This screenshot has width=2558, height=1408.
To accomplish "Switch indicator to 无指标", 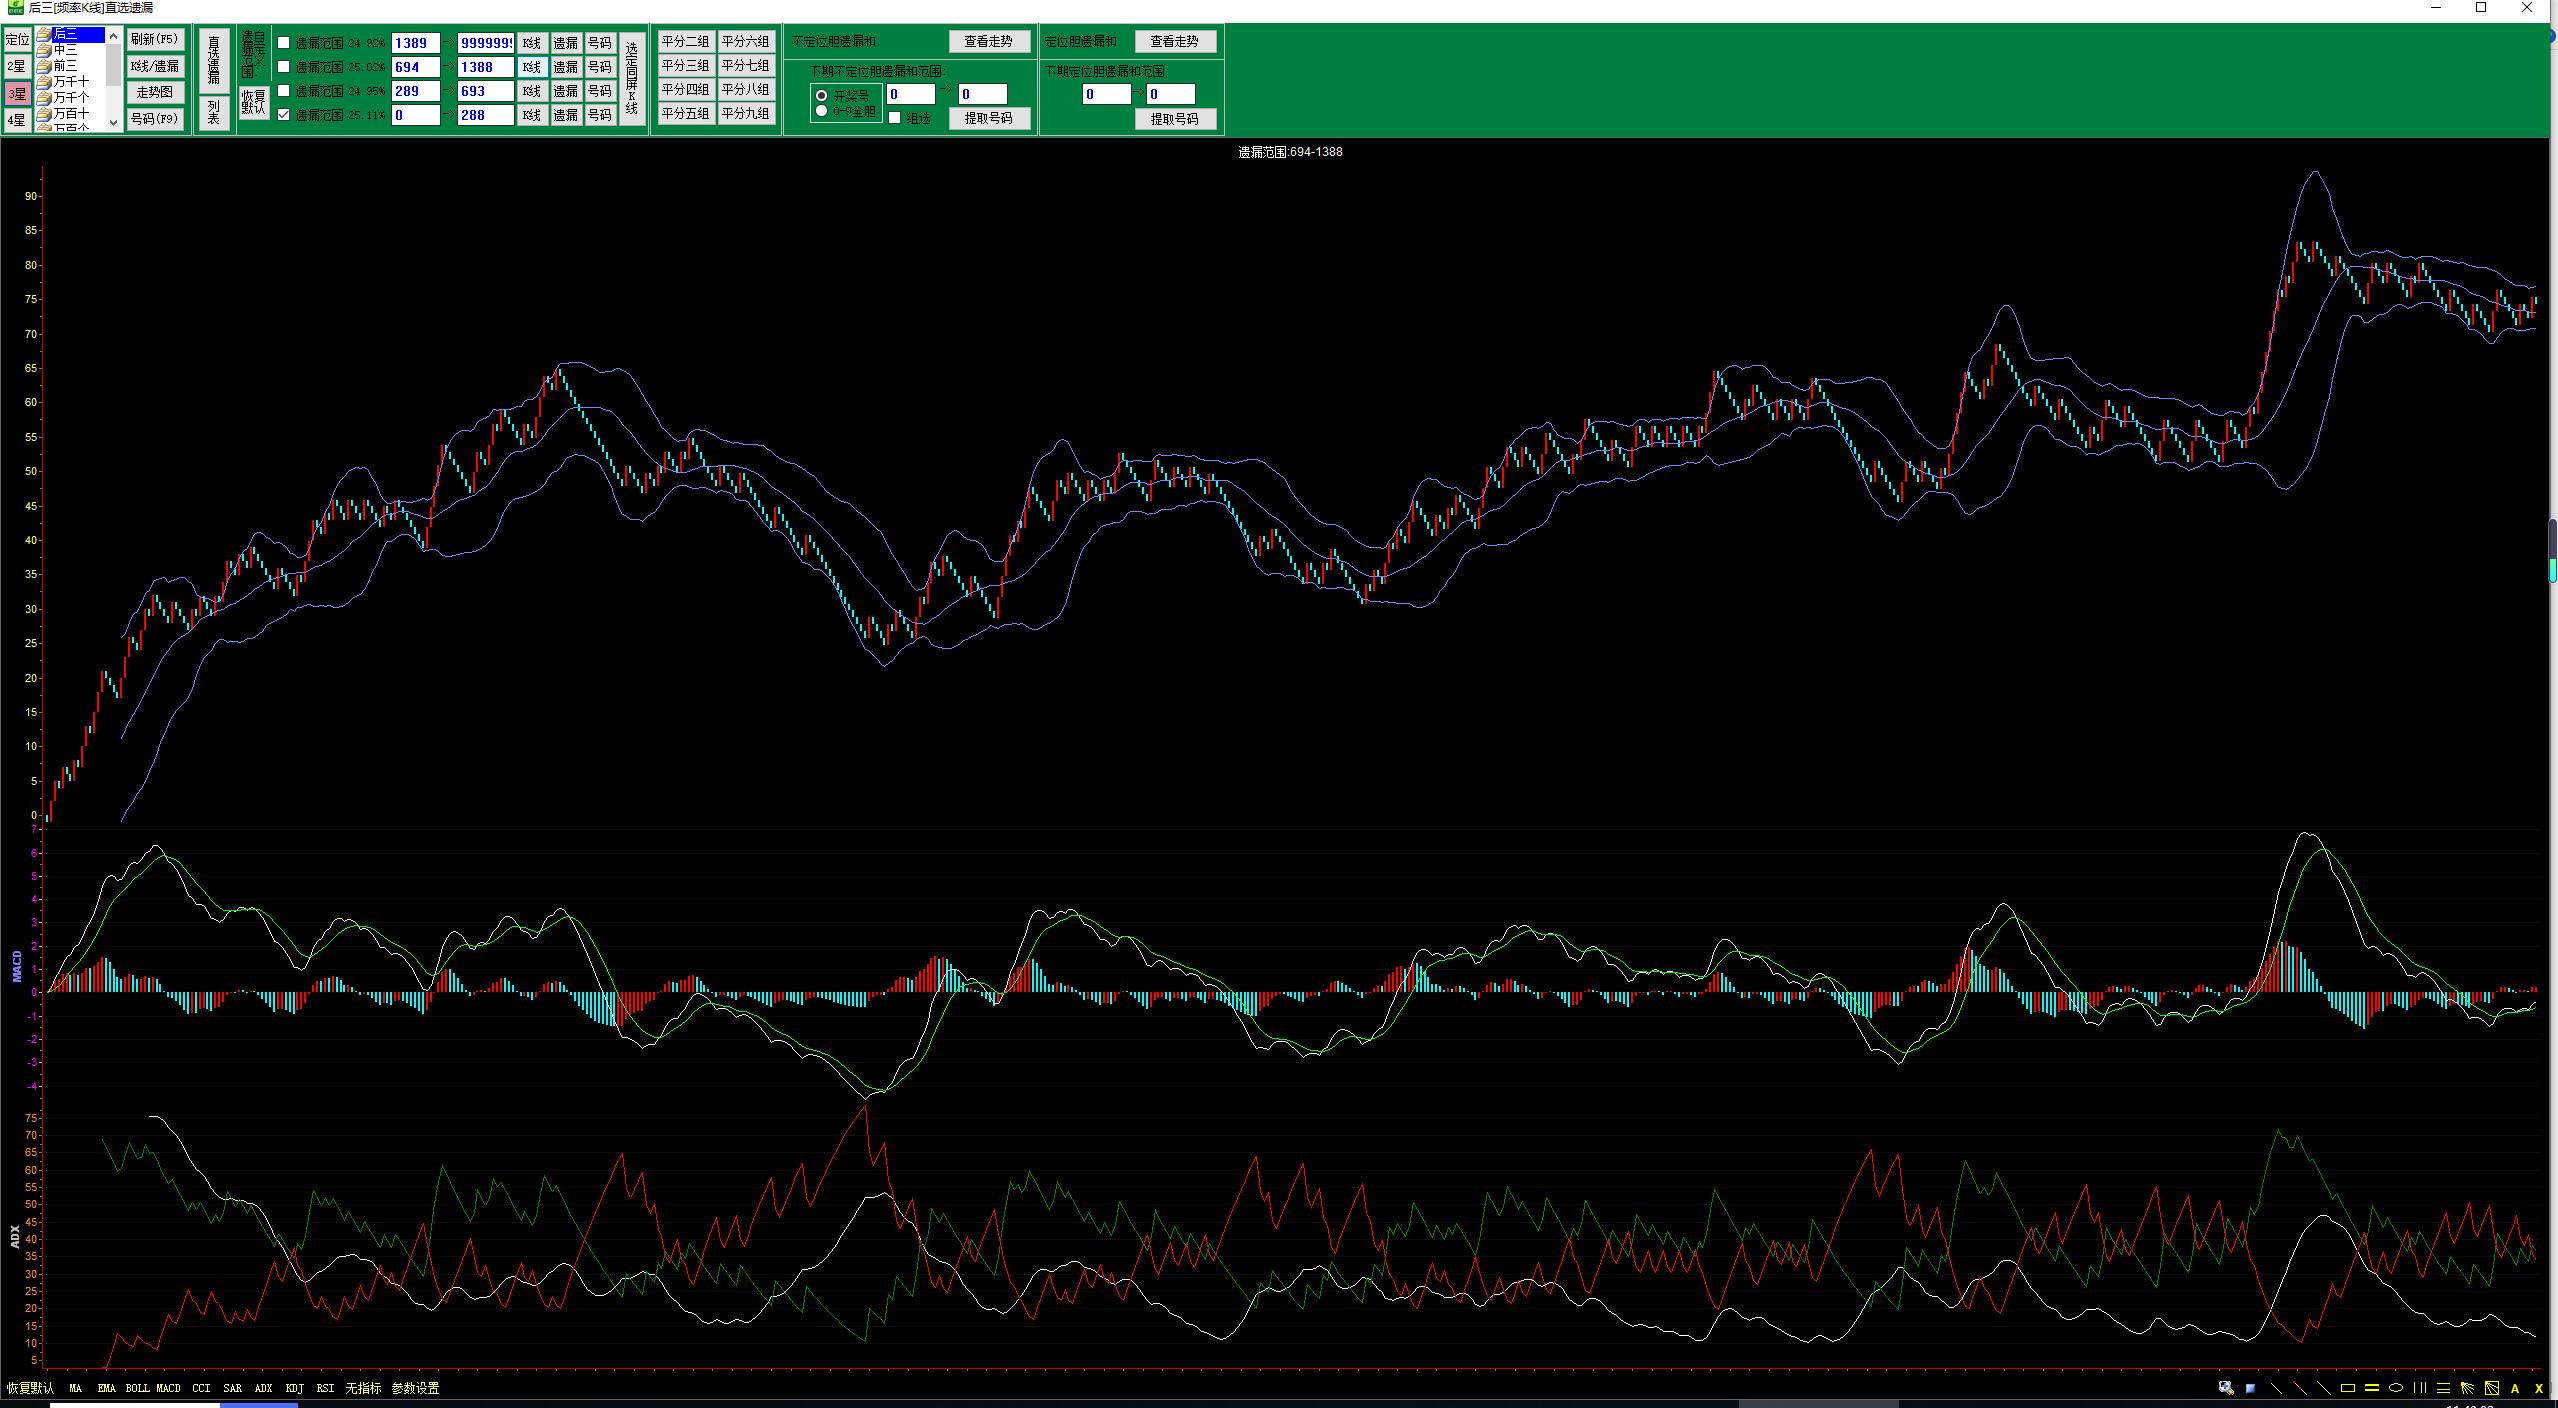I will (x=363, y=1388).
